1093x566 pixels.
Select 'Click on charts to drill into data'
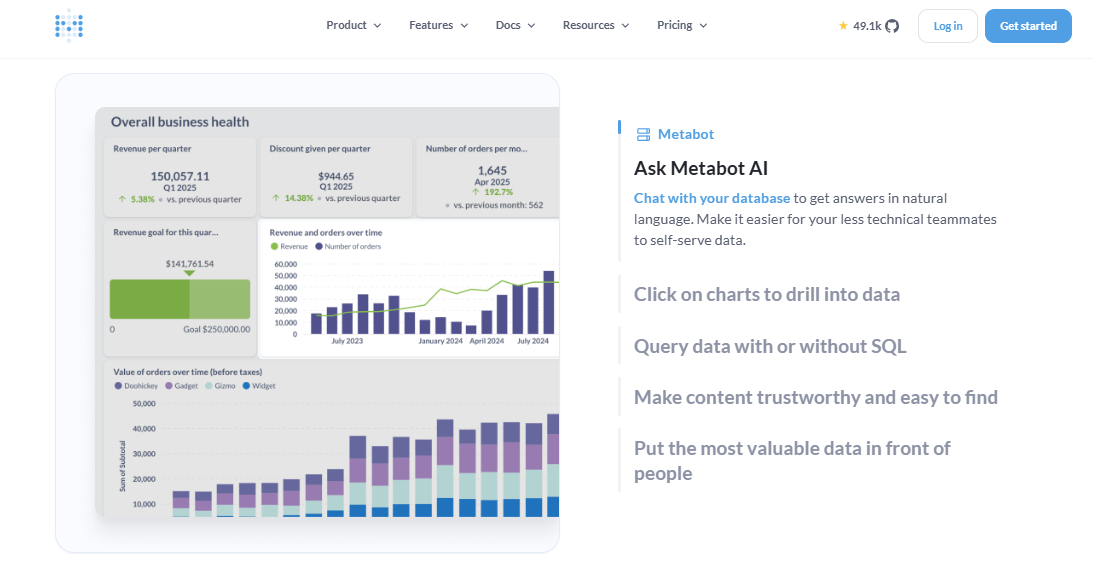point(767,294)
